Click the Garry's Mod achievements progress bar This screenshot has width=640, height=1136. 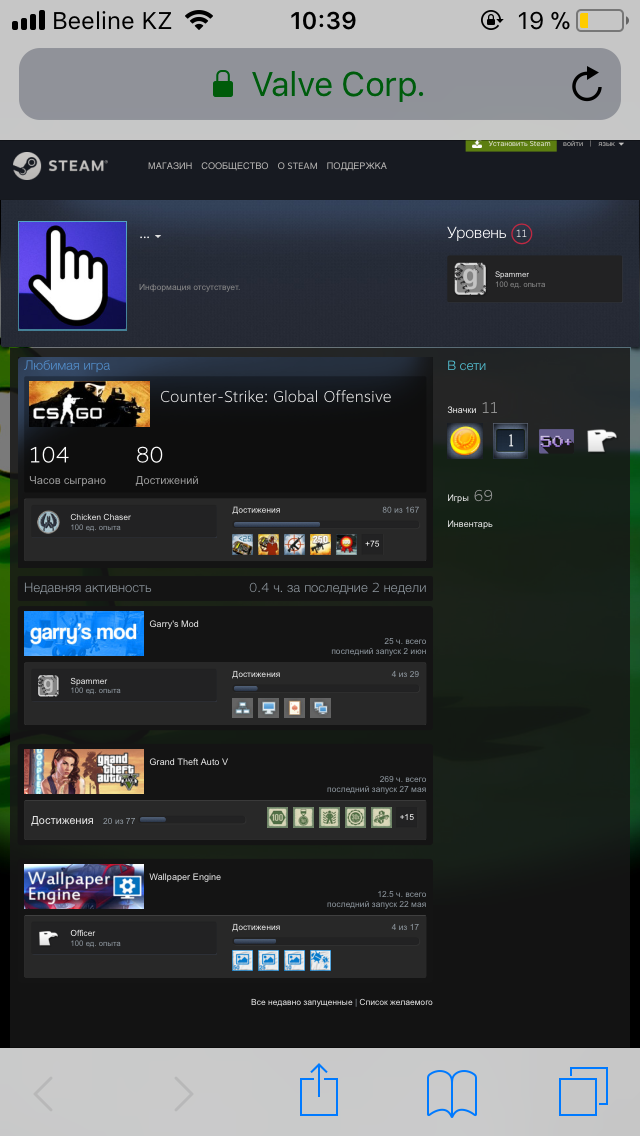click(x=325, y=688)
